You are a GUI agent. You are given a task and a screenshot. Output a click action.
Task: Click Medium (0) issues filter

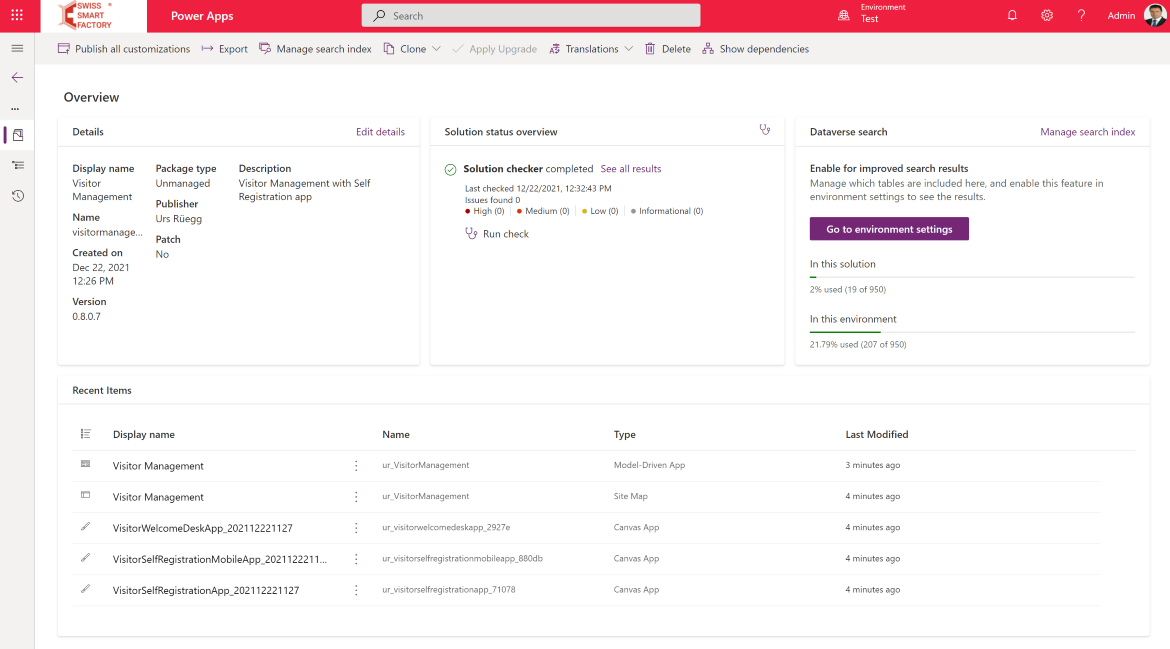[x=543, y=211]
